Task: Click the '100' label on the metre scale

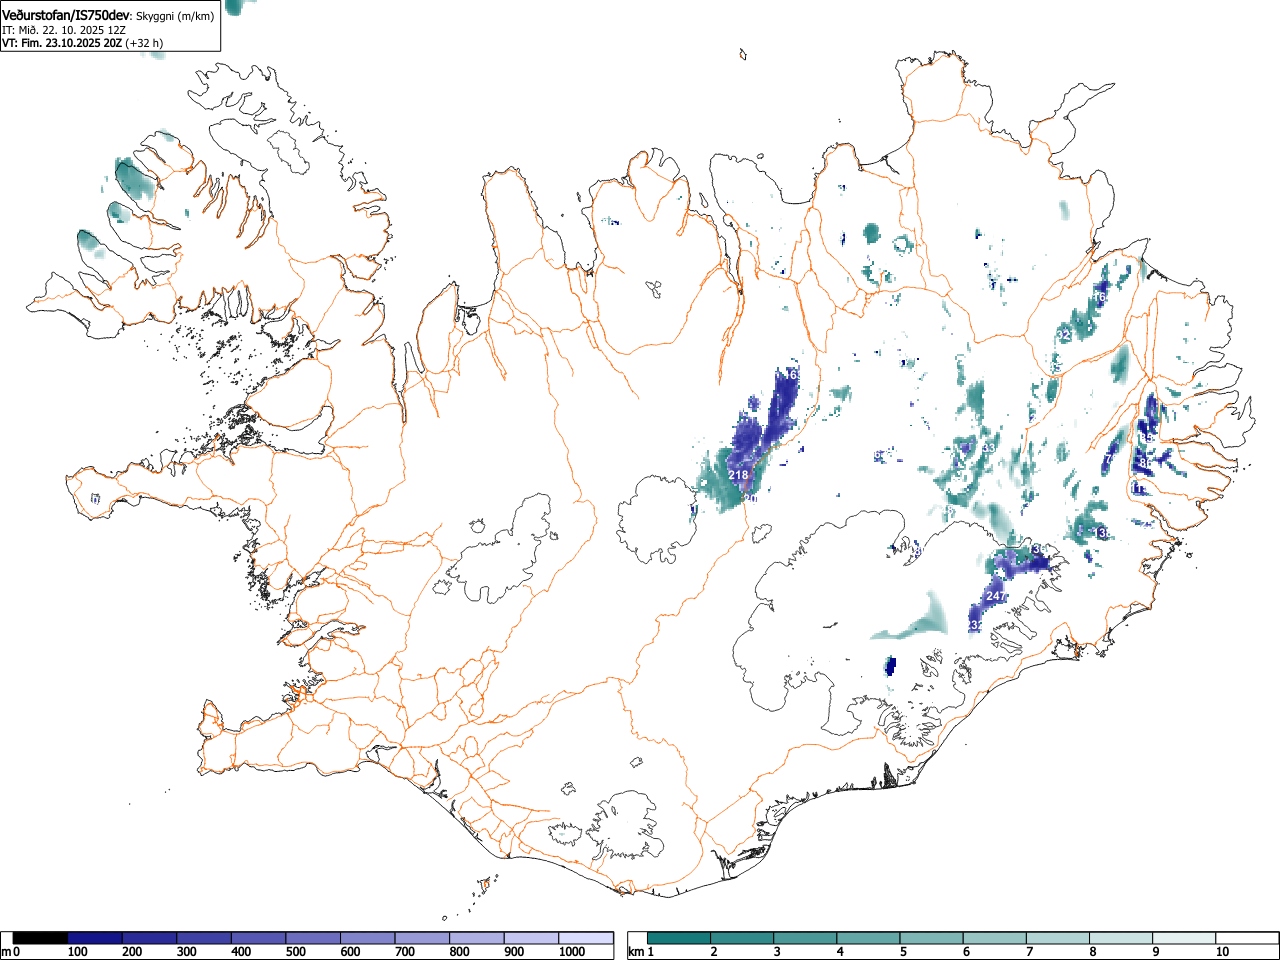Action: coord(78,952)
